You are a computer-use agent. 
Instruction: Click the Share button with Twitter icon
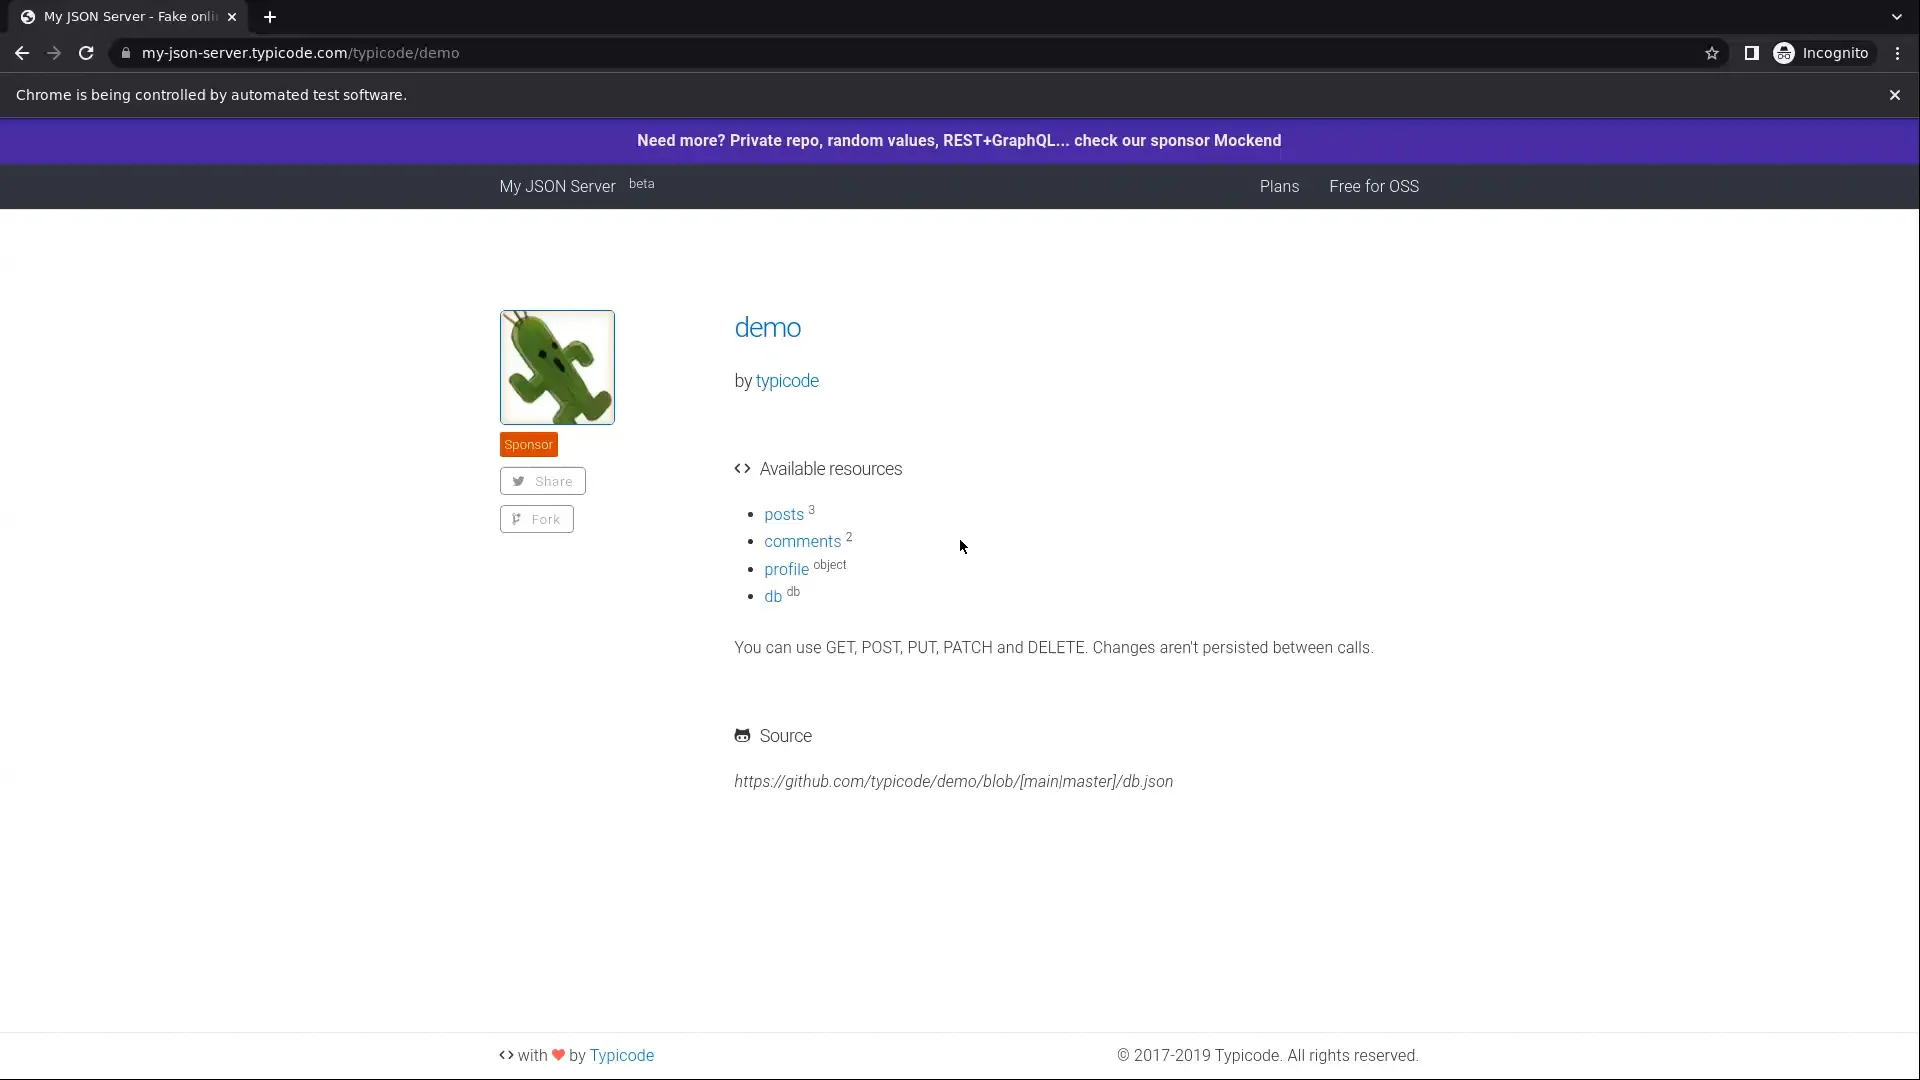click(543, 481)
